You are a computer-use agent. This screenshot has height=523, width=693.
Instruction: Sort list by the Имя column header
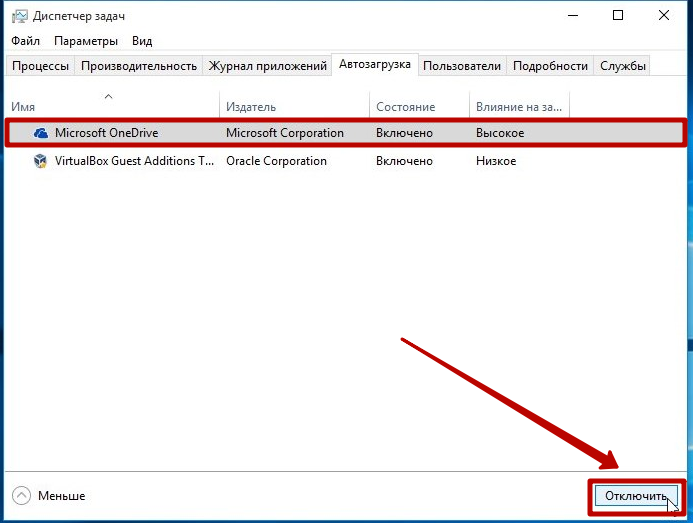pyautogui.click(x=110, y=106)
